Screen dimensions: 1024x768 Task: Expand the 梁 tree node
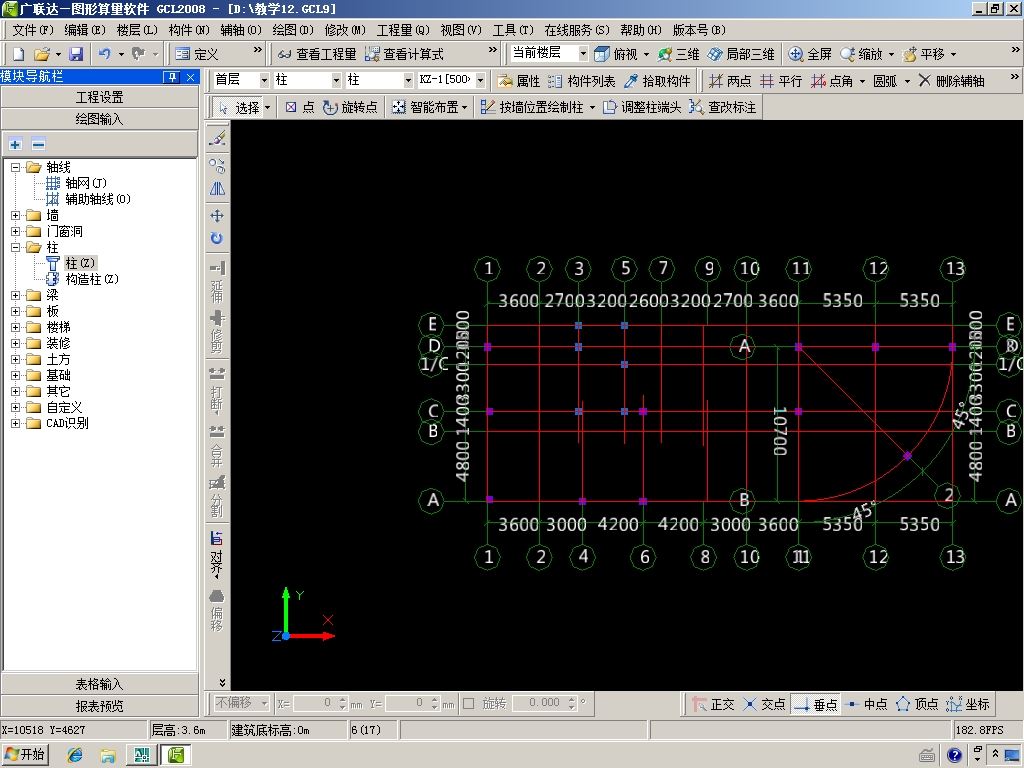tap(16, 295)
